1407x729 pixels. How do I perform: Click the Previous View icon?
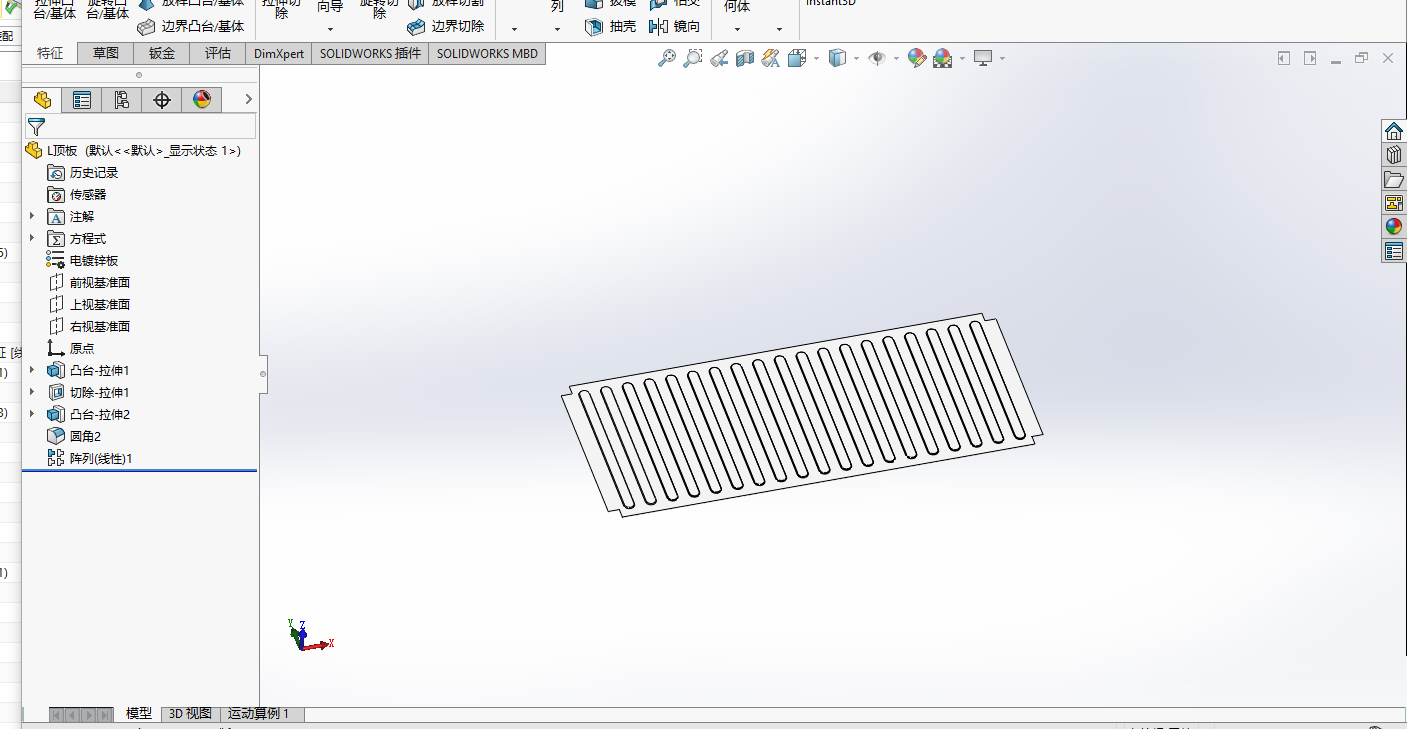(719, 59)
